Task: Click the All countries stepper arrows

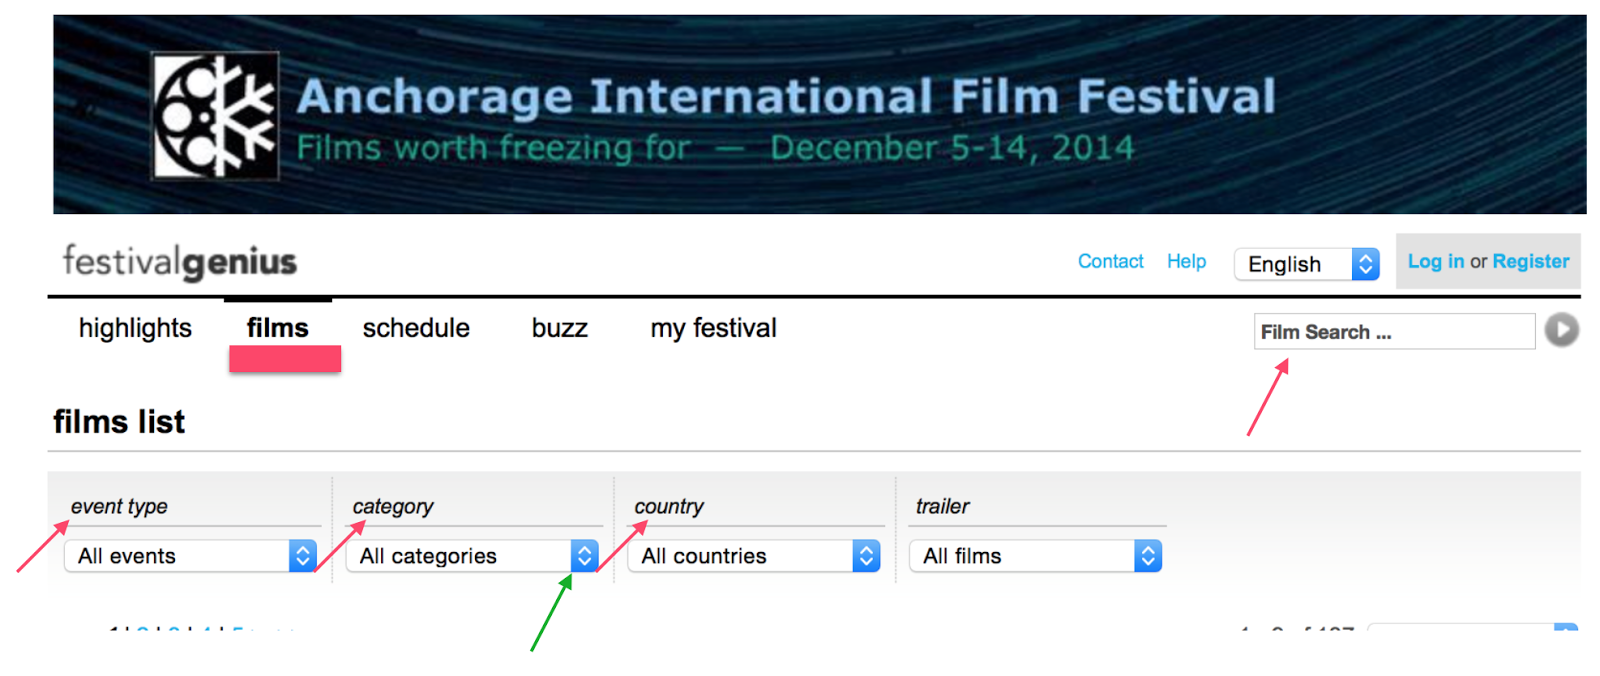Action: (x=867, y=556)
